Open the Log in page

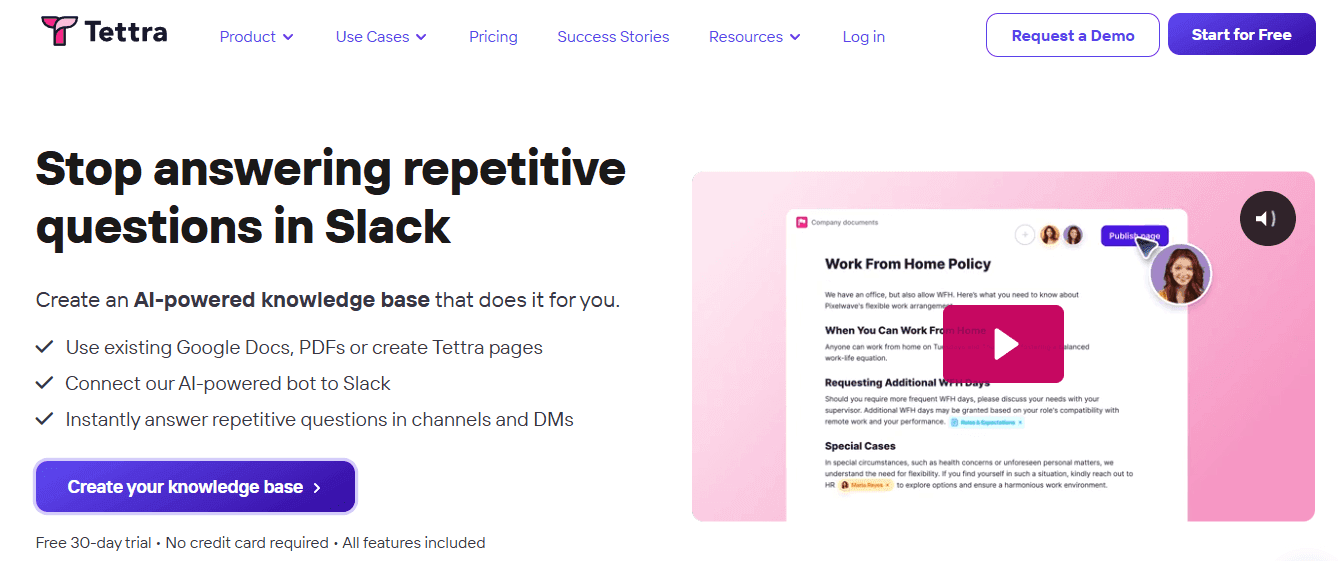tap(863, 37)
